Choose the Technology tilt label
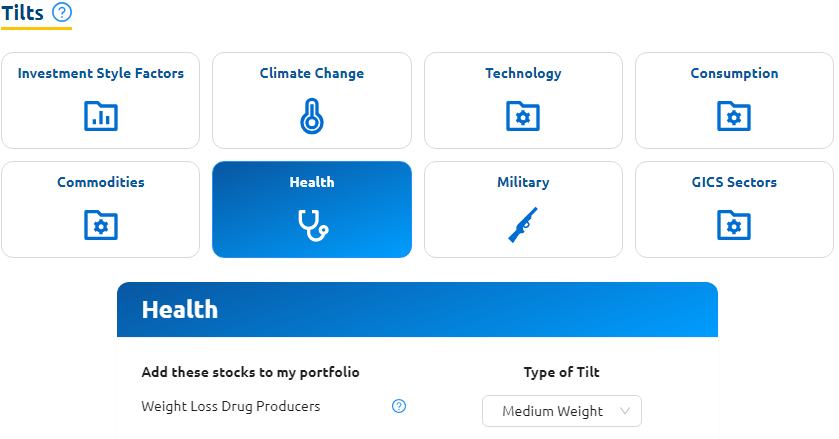839x439 pixels. pyautogui.click(x=523, y=73)
